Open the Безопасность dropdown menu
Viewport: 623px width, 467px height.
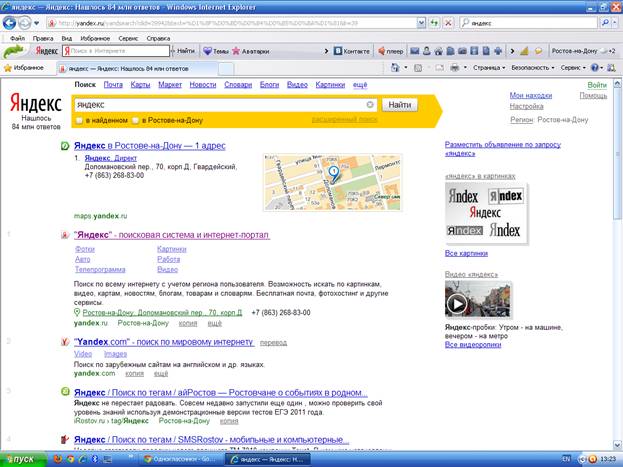coord(532,68)
